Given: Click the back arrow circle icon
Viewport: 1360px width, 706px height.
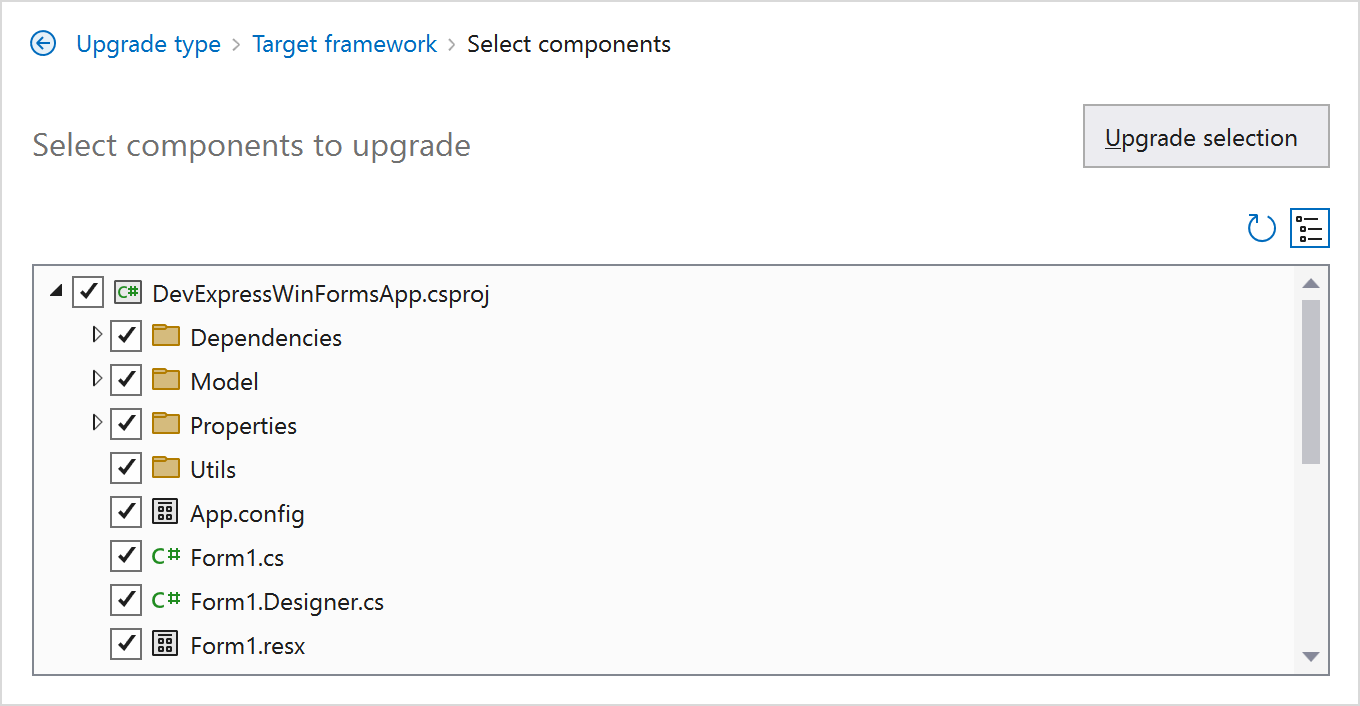Looking at the screenshot, I should (x=43, y=44).
